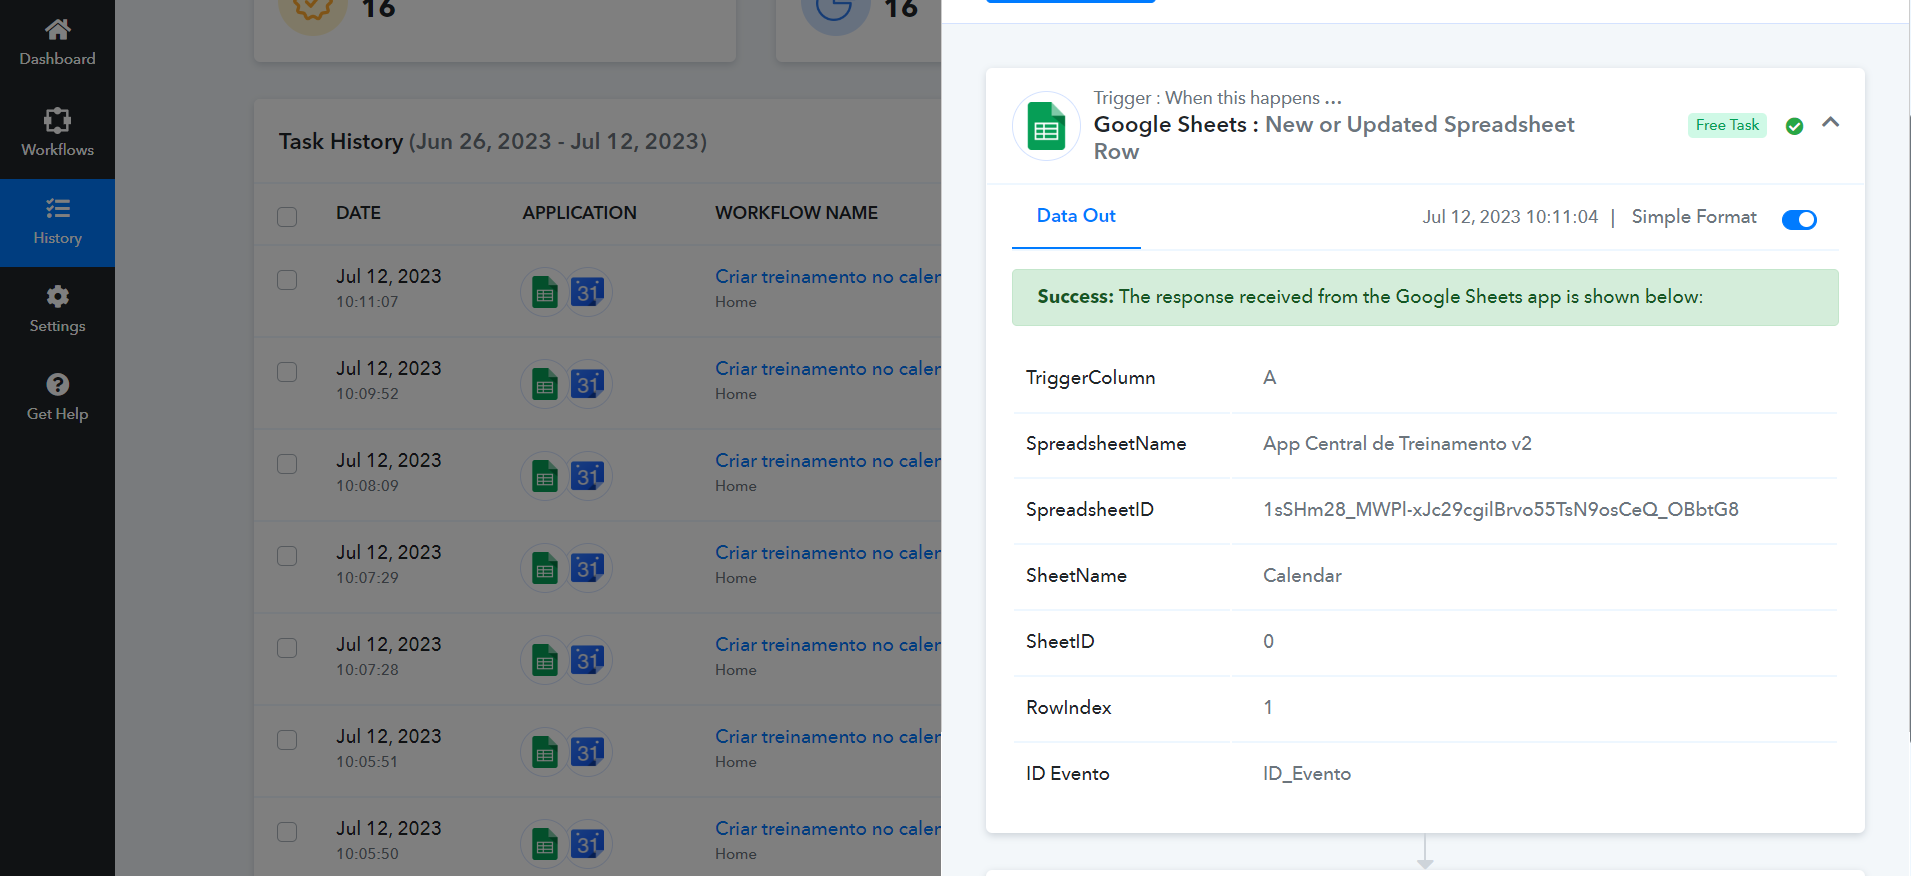Click the Free Task badge

[1727, 125]
